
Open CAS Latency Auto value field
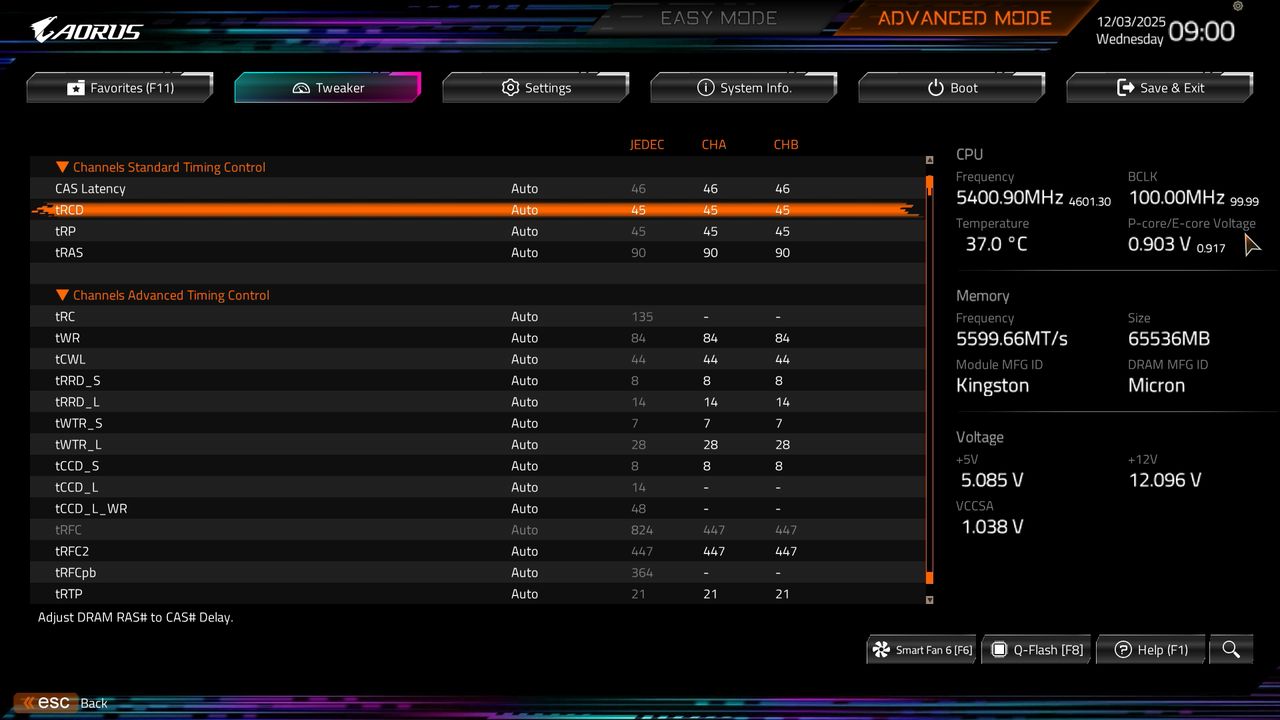pyautogui.click(x=524, y=189)
